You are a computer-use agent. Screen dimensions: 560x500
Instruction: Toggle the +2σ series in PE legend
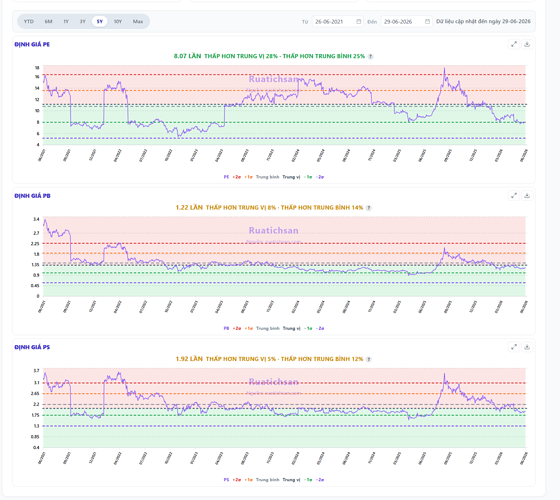237,177
